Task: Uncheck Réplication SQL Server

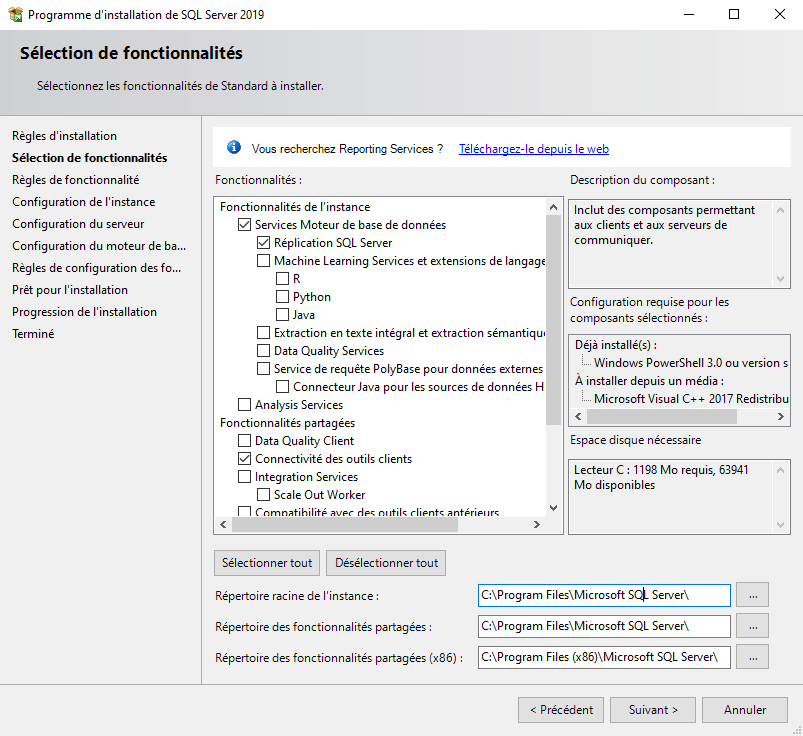Action: click(264, 243)
